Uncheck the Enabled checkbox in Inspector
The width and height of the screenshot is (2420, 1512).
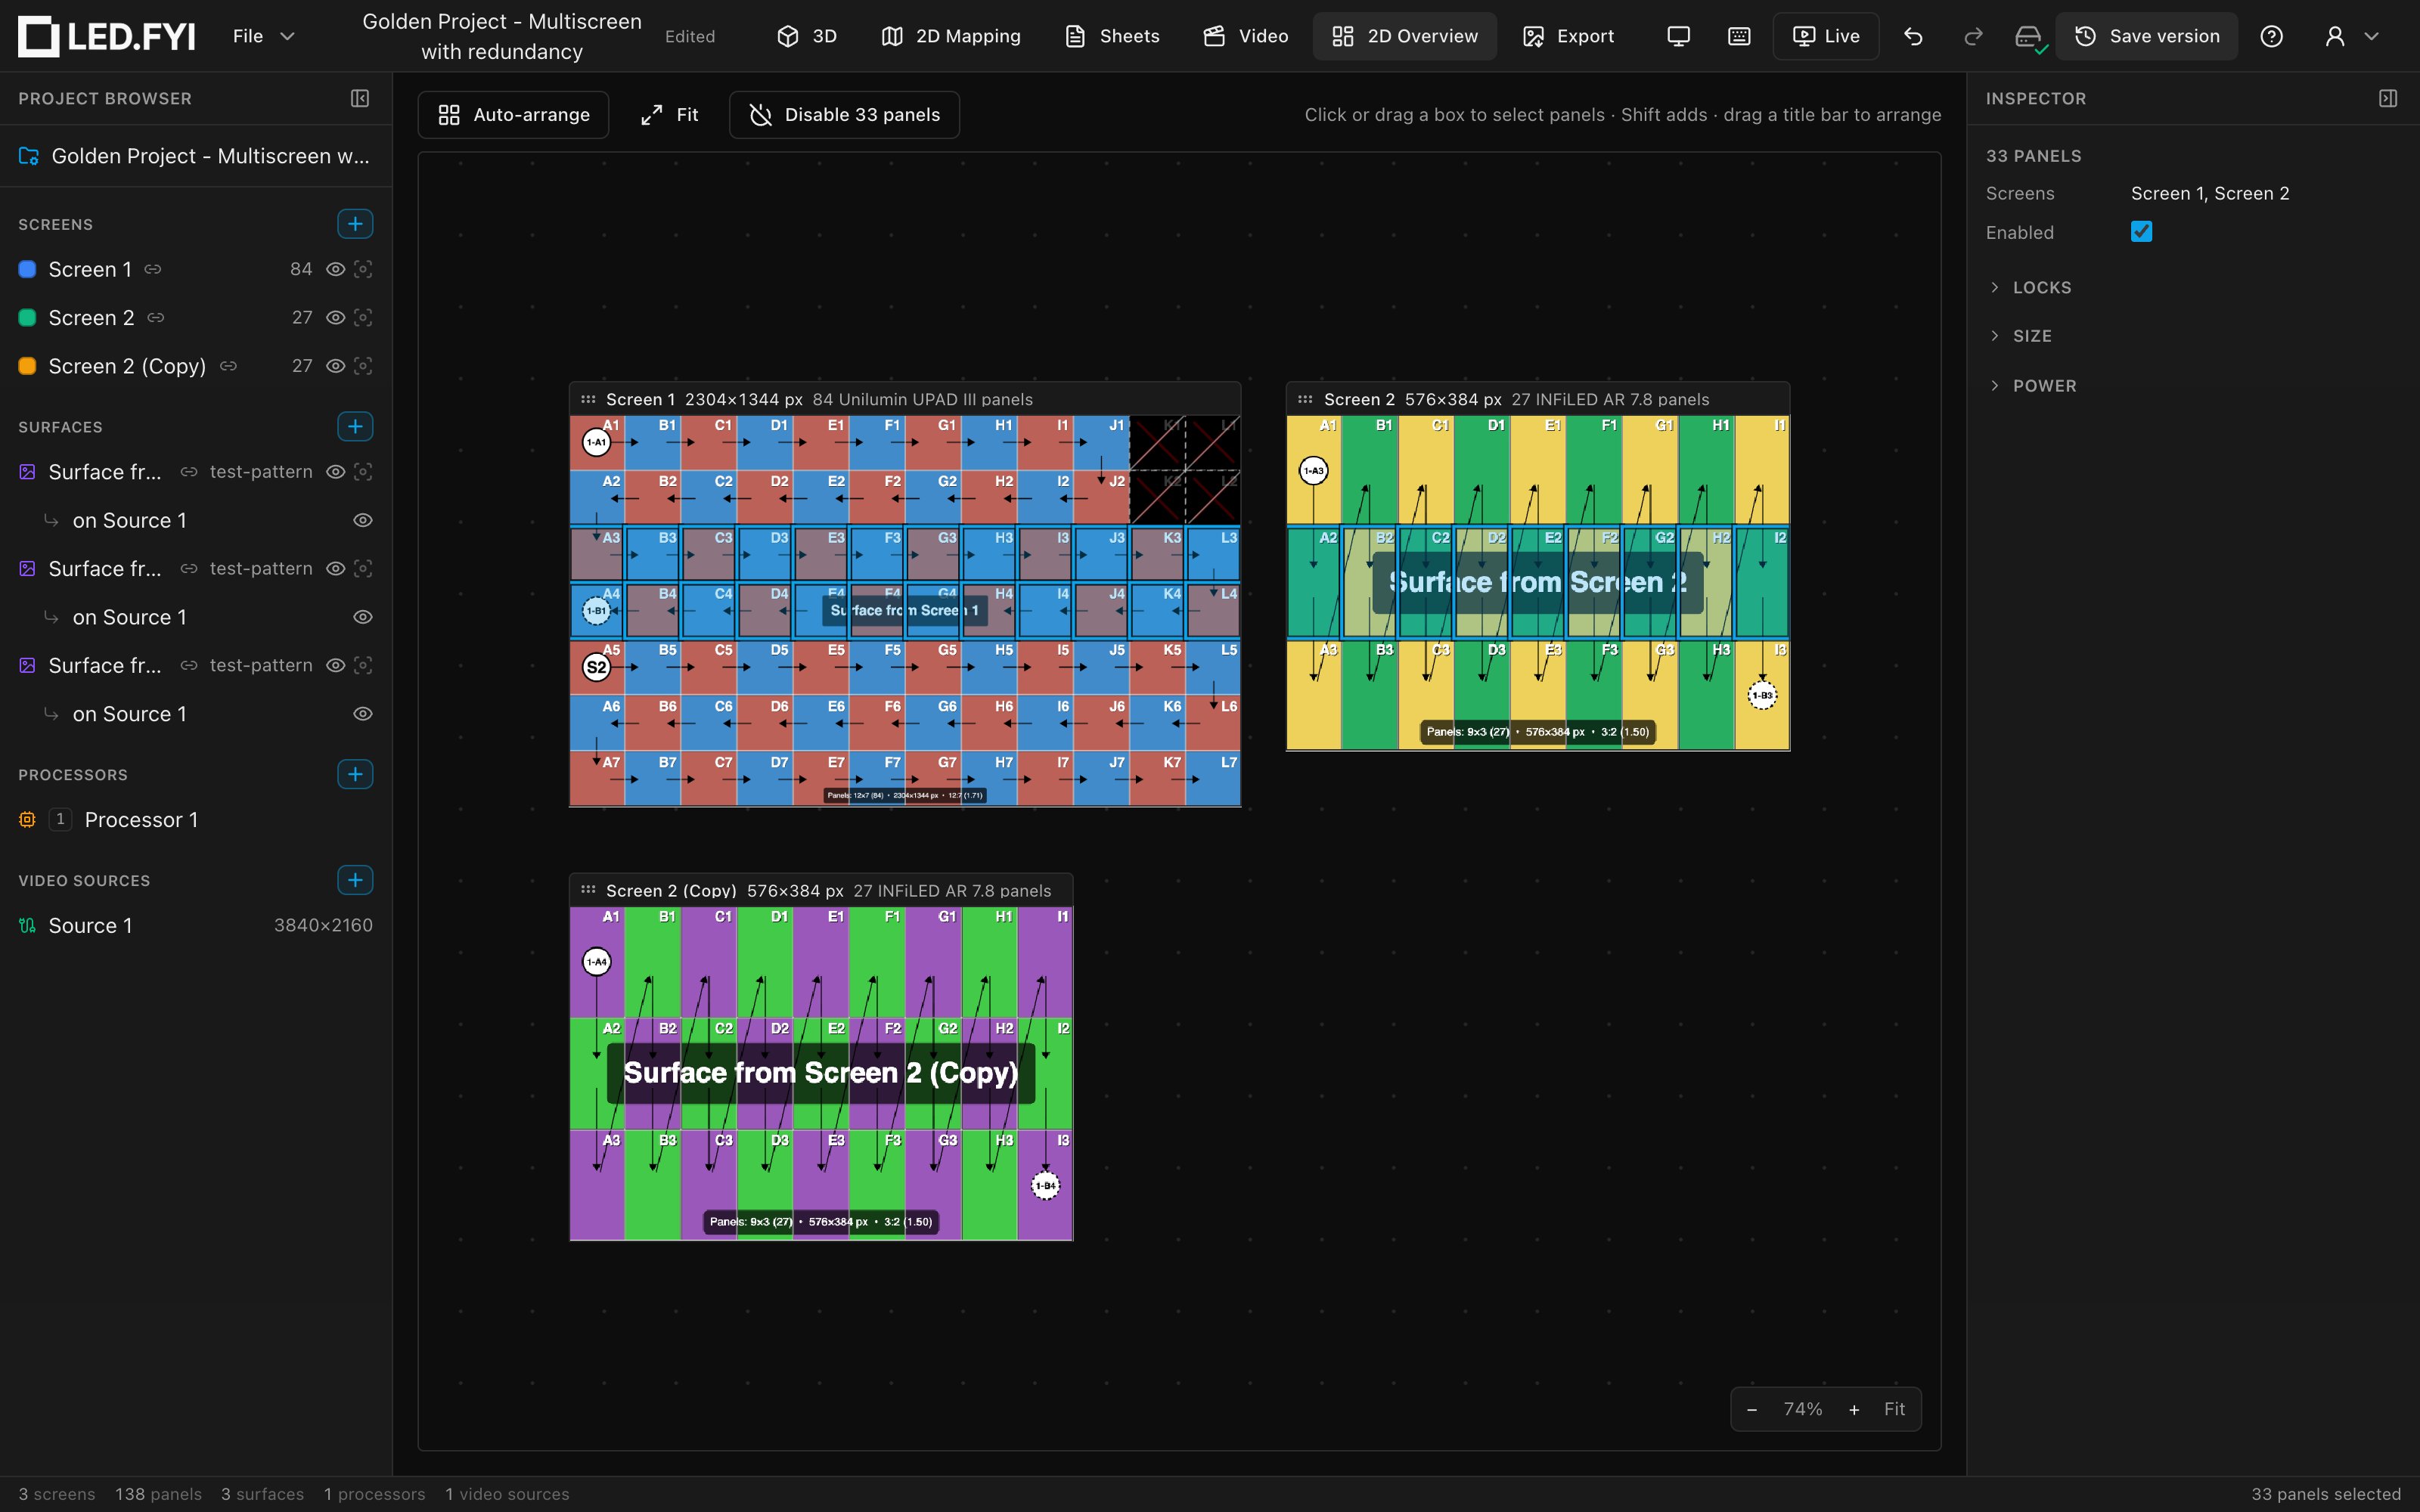tap(2141, 232)
